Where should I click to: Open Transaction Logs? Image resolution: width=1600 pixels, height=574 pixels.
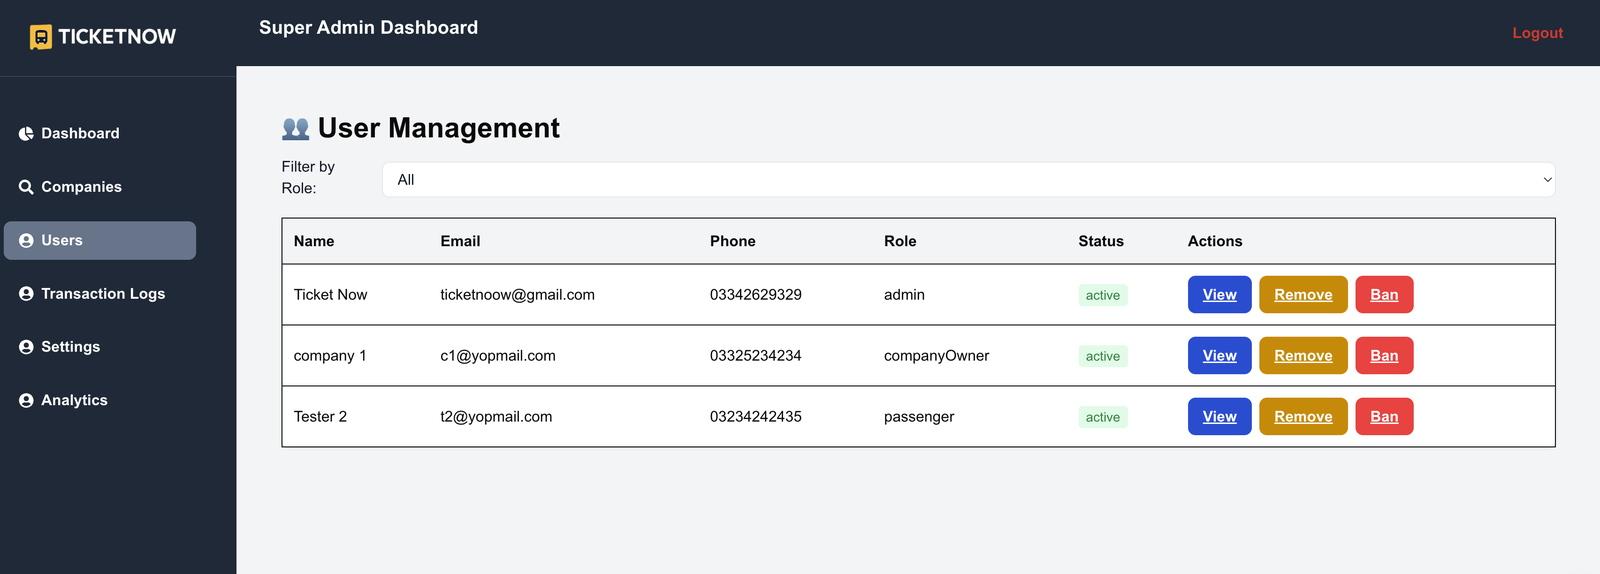tap(100, 294)
